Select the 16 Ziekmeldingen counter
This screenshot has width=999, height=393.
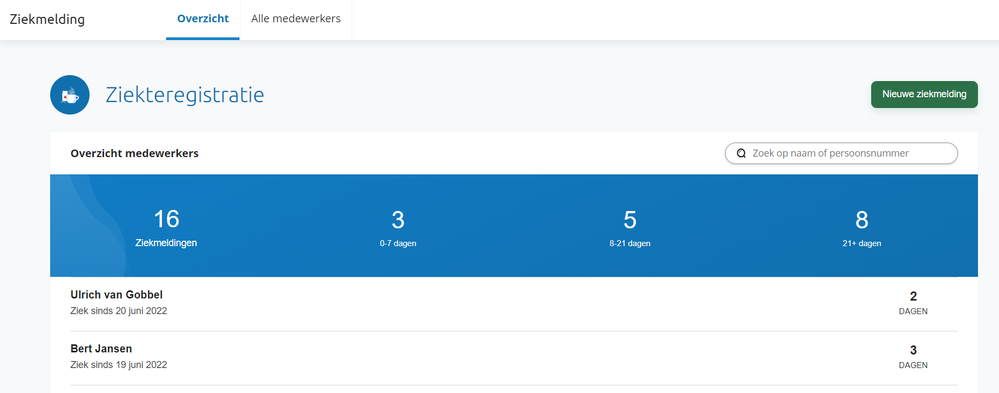coord(166,227)
